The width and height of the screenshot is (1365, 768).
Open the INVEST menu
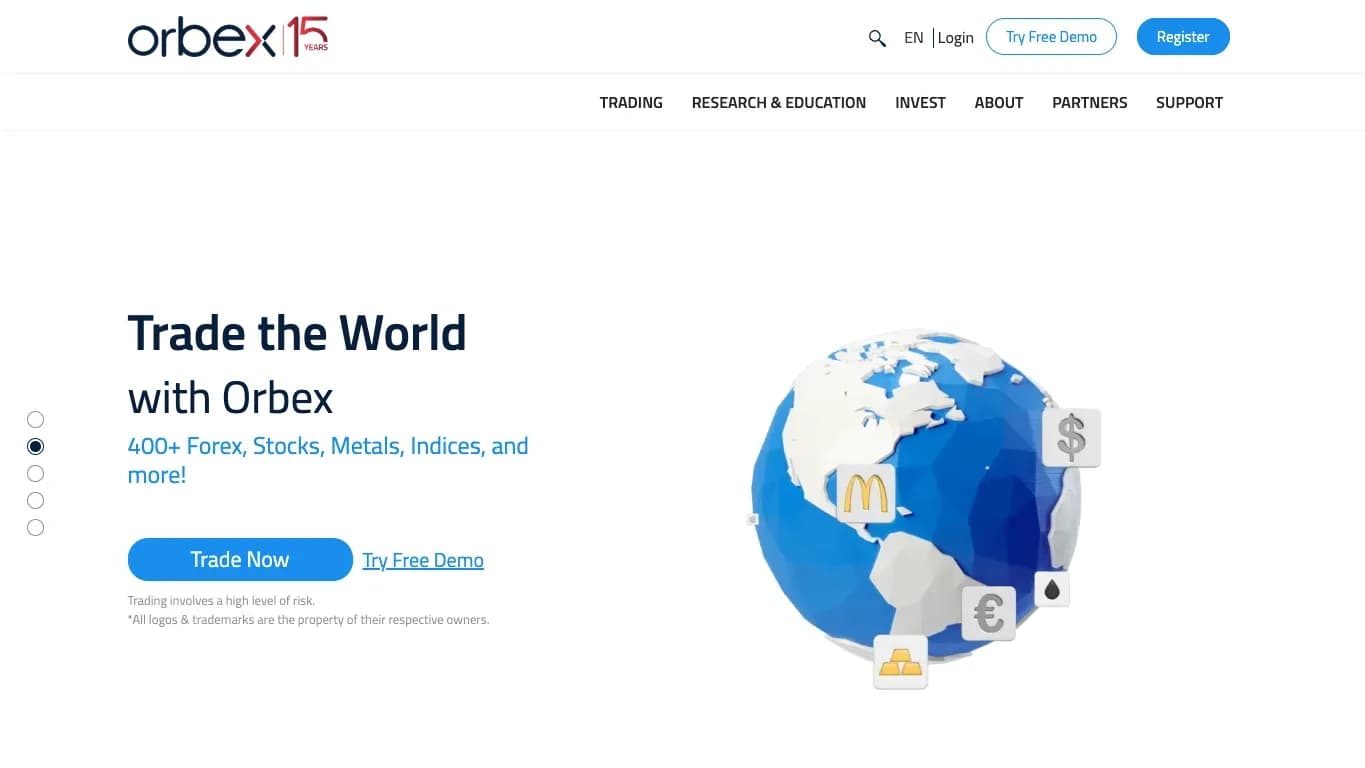tap(920, 102)
